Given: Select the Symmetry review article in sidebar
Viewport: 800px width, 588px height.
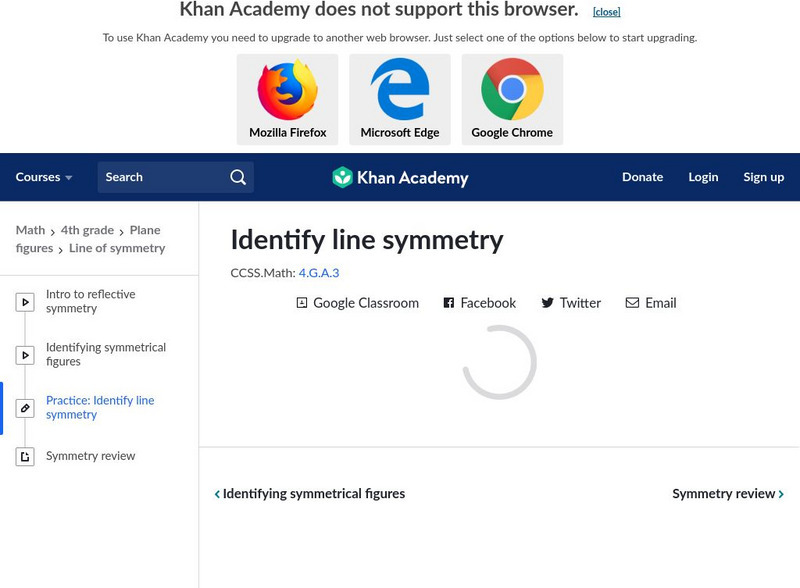Looking at the screenshot, I should pos(90,456).
